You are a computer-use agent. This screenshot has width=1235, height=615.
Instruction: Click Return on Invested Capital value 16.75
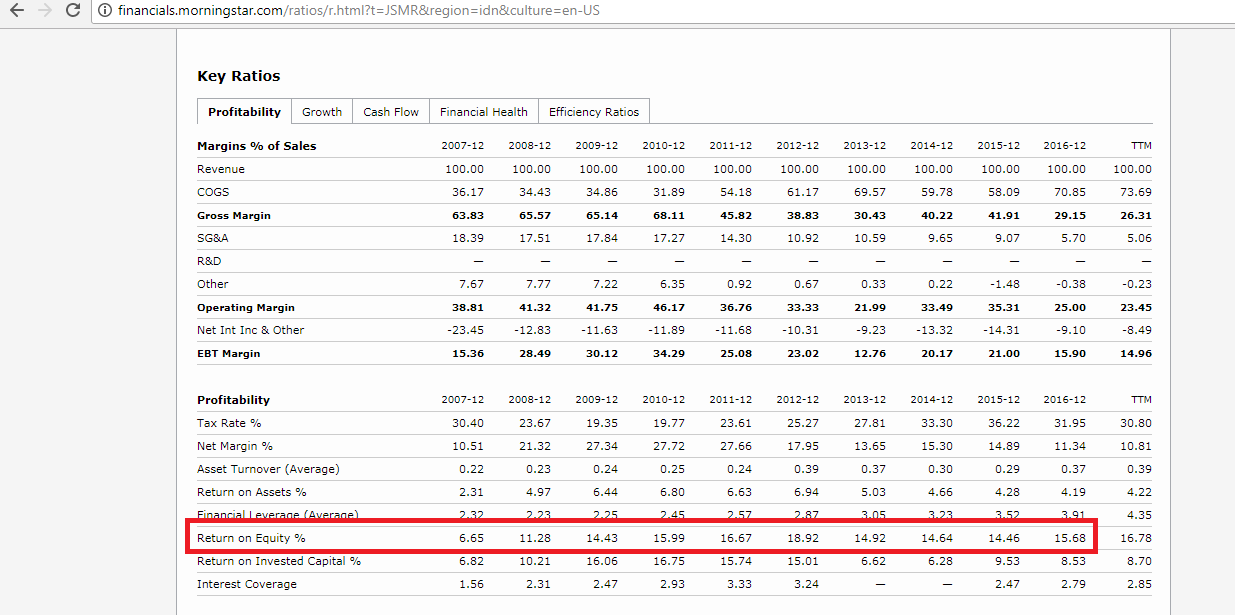tap(668, 561)
